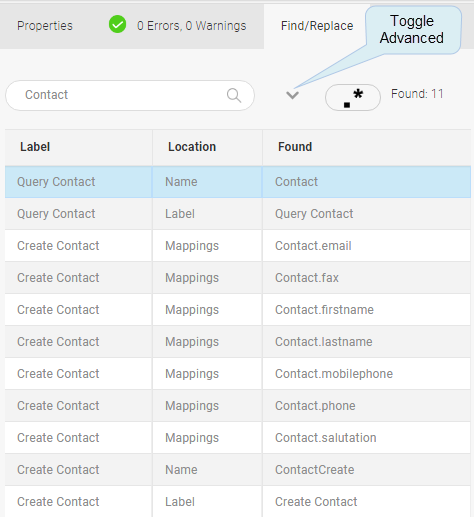Switch to the Find/Replace tab
The image size is (474, 517).
point(317,26)
